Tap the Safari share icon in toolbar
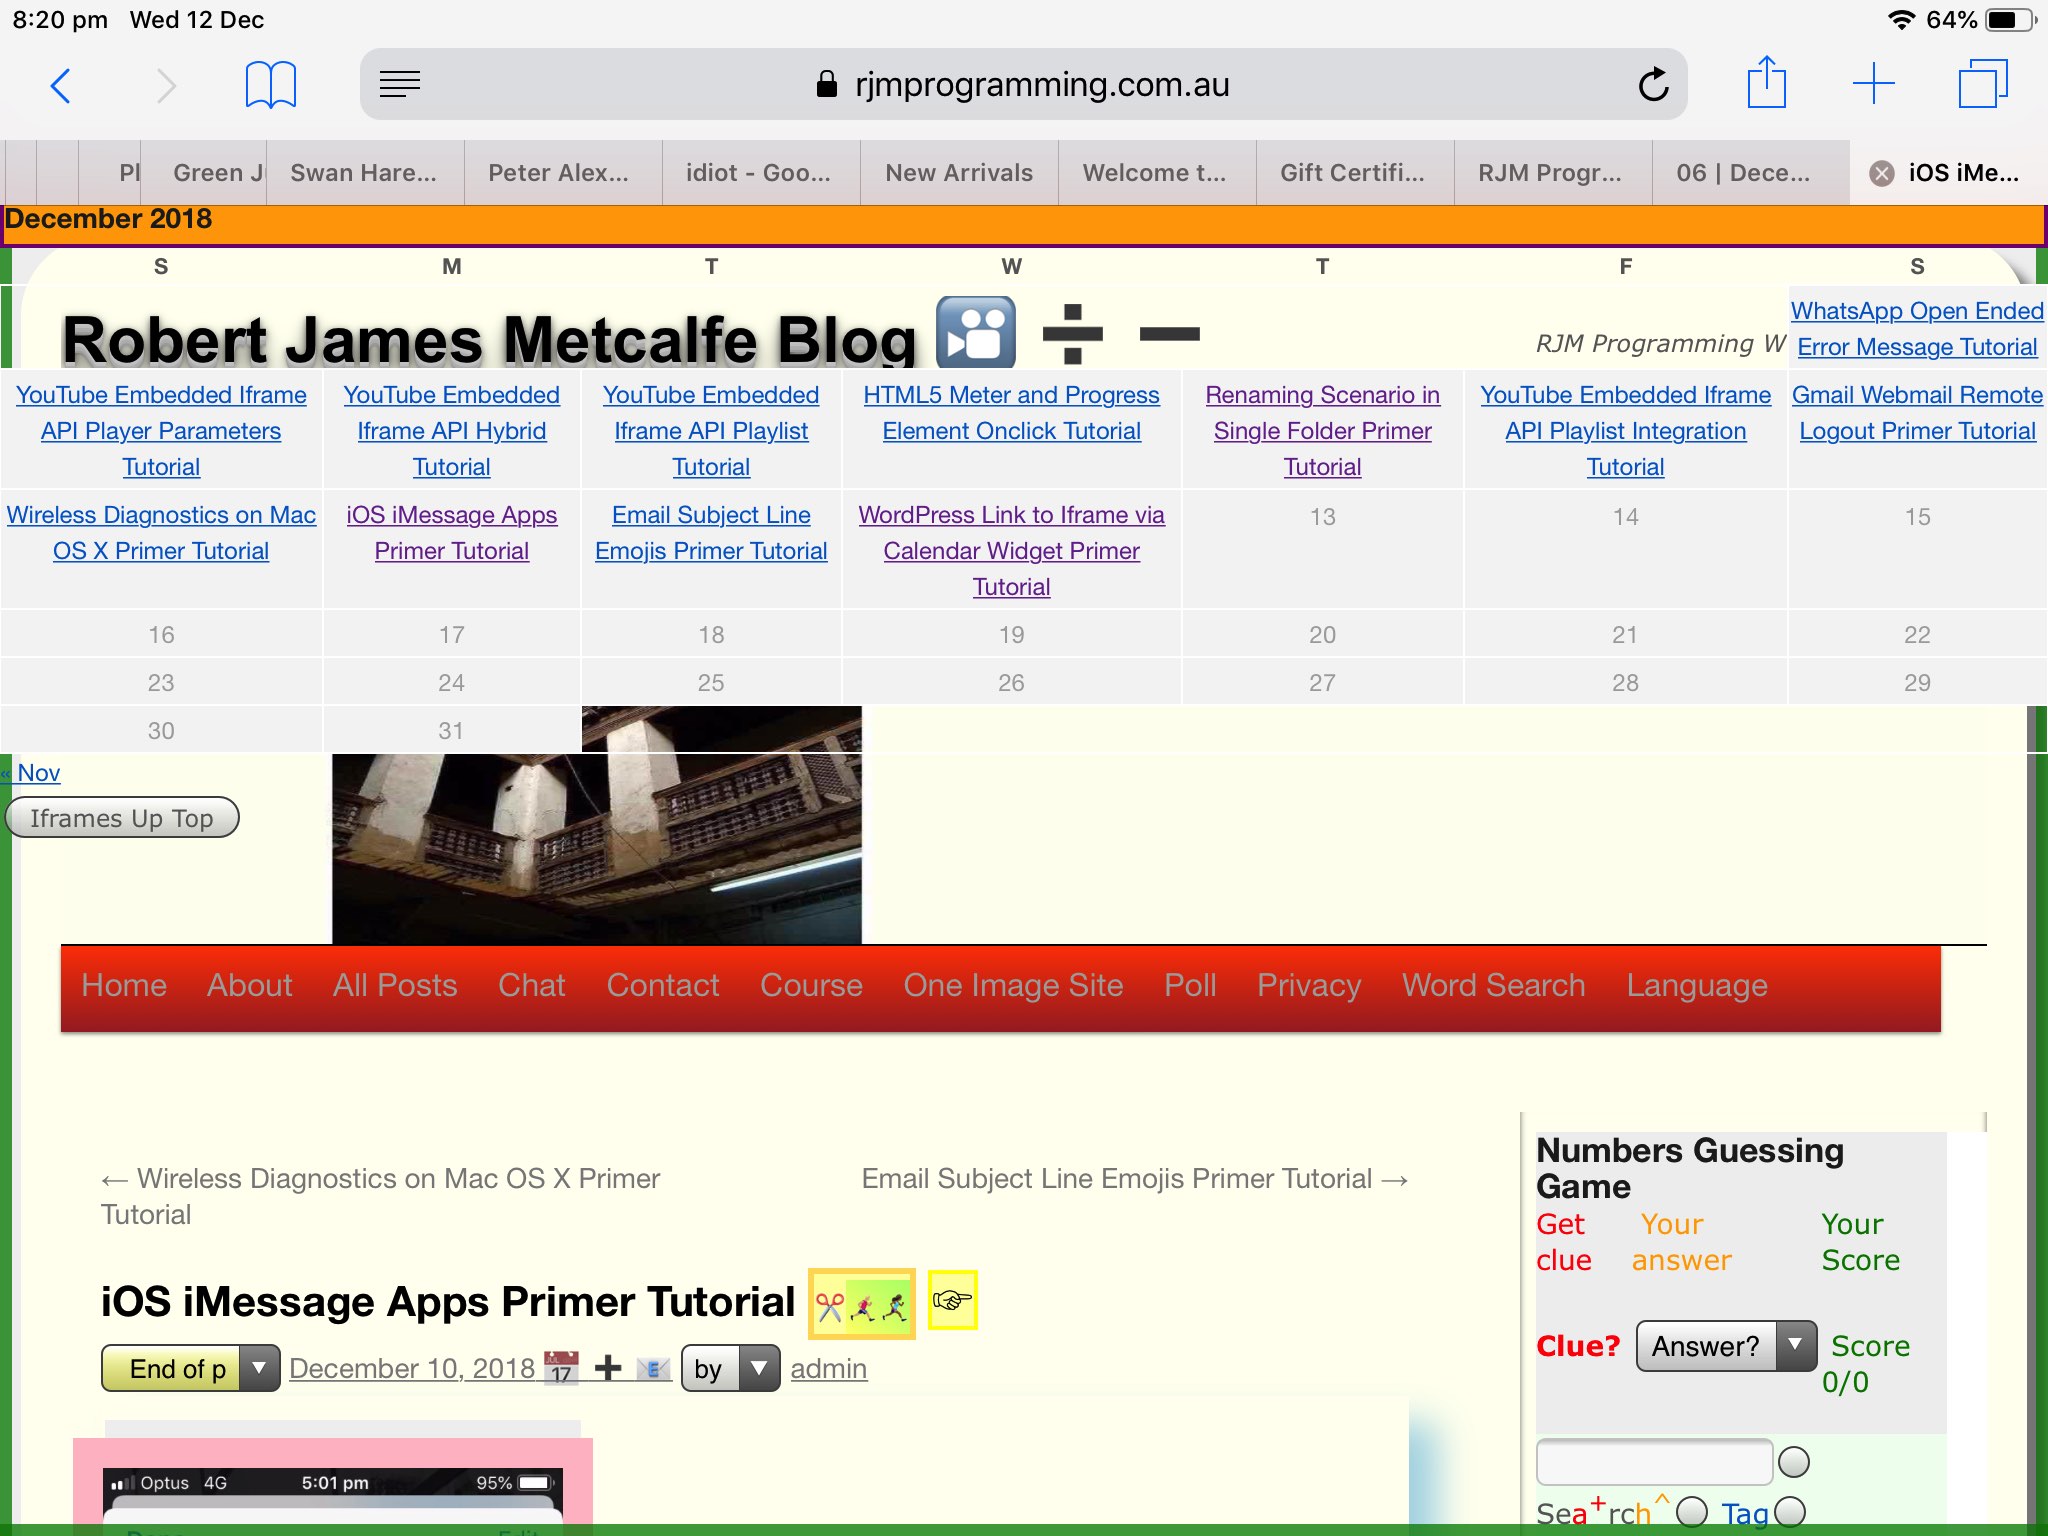This screenshot has width=2048, height=1536. point(1768,83)
